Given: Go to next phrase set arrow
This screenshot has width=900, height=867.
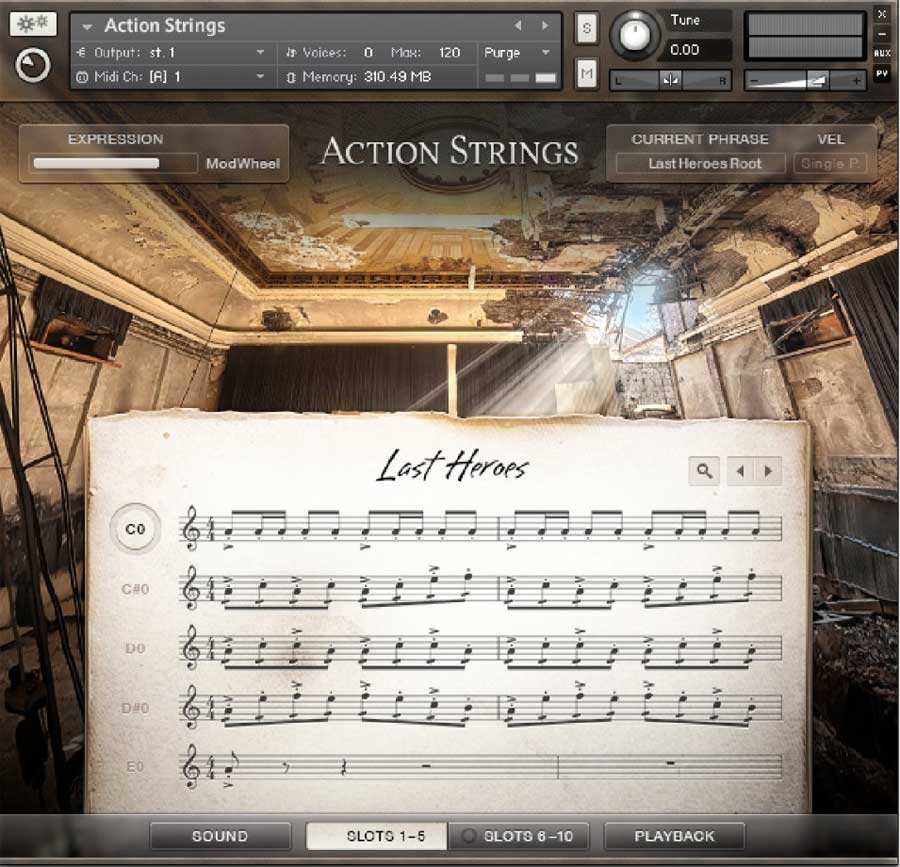Looking at the screenshot, I should coord(768,471).
